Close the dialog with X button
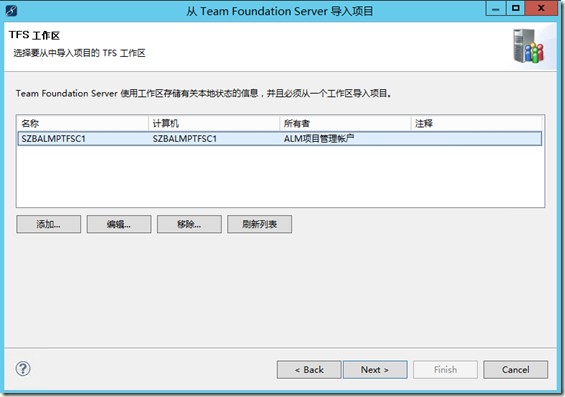The height and width of the screenshot is (397, 565). coord(541,9)
